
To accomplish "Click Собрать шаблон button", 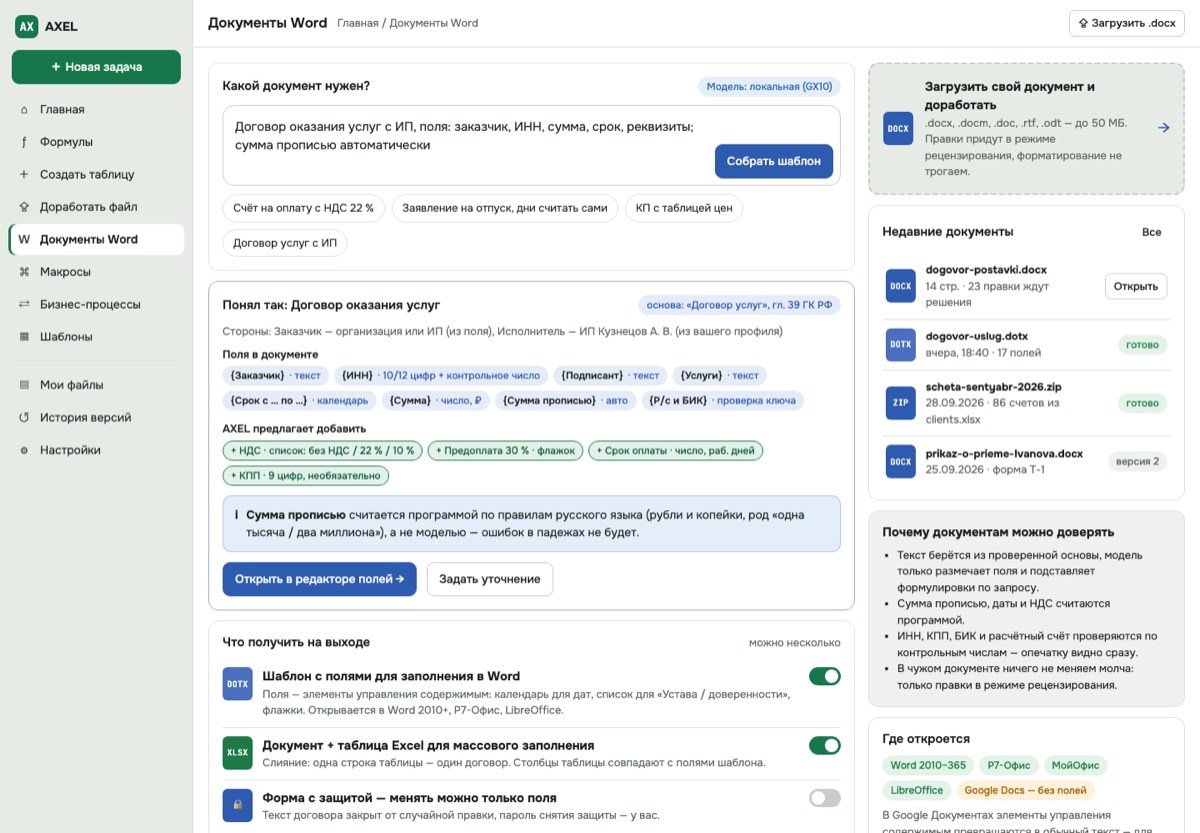I will pos(774,161).
